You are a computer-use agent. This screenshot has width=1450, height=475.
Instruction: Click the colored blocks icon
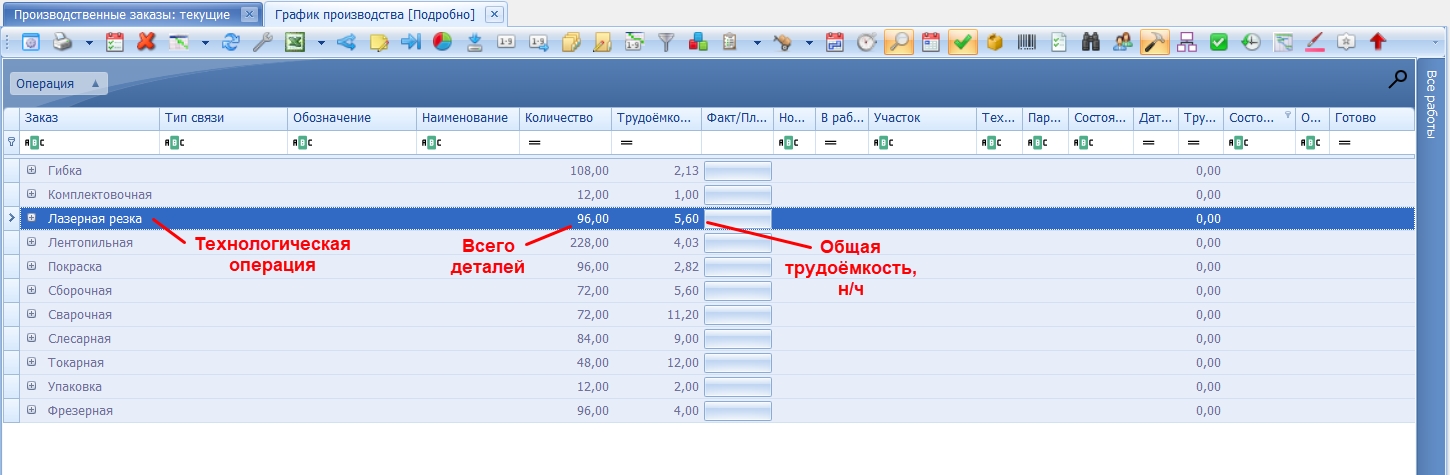click(698, 42)
